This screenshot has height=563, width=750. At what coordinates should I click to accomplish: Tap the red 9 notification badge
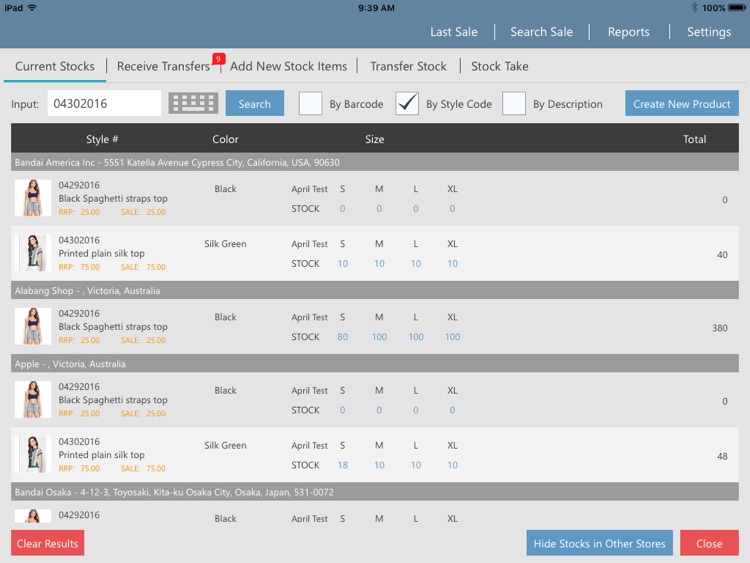pyautogui.click(x=218, y=59)
